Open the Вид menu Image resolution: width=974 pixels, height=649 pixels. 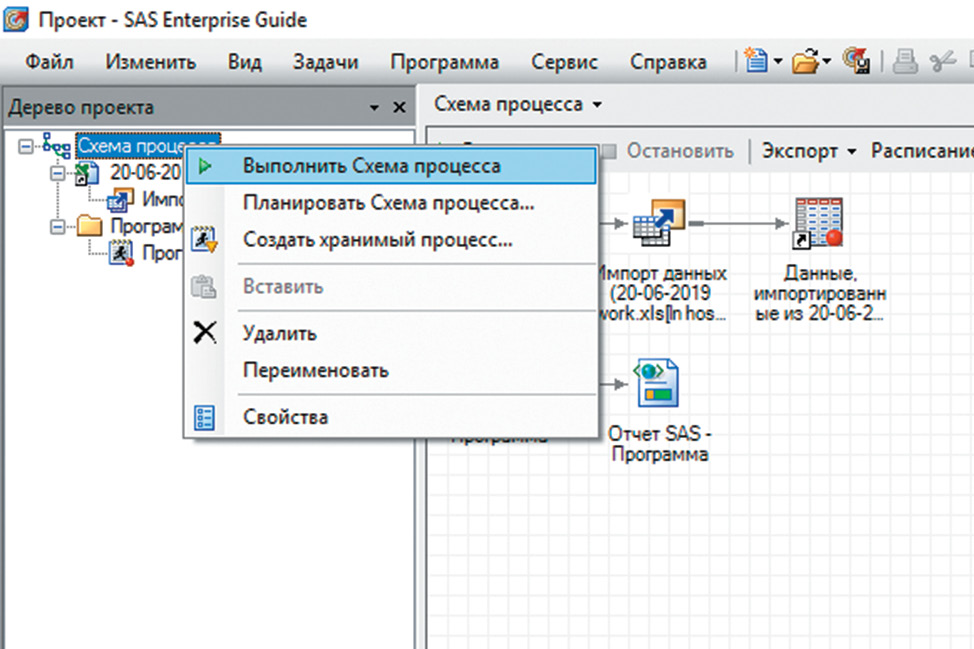tap(245, 62)
